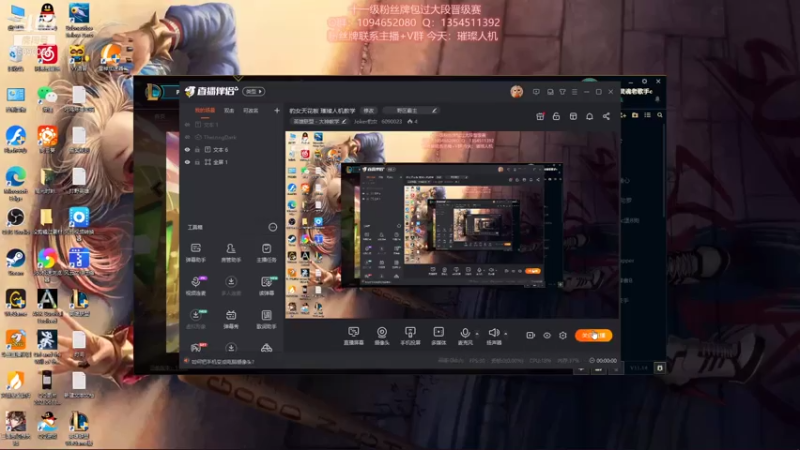
Task: Open the tip link in status bar
Action: click(x=222, y=362)
